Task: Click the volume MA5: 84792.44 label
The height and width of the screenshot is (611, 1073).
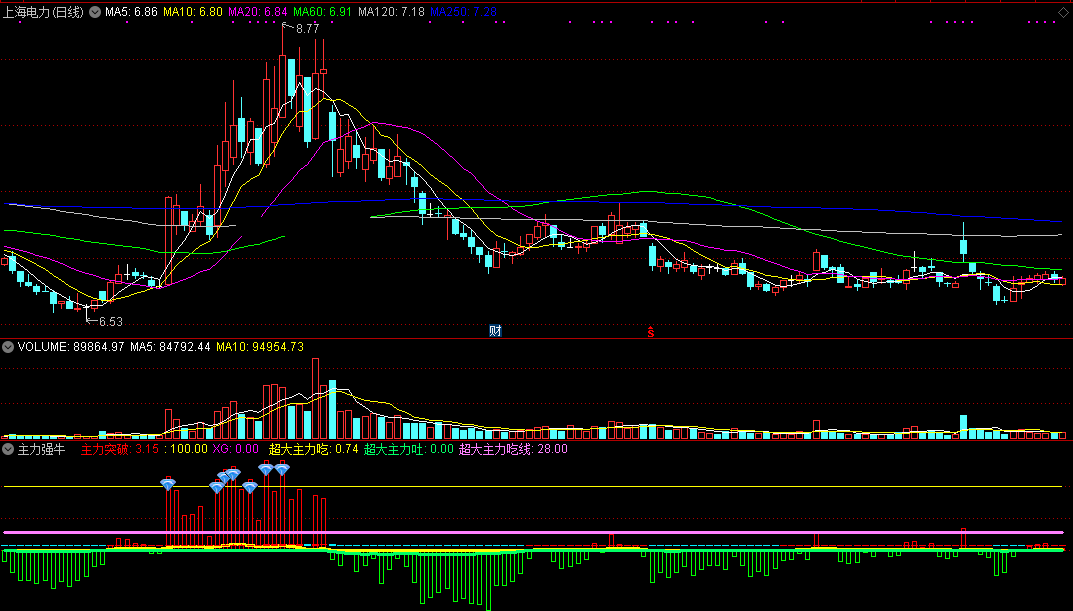Action: 170,347
